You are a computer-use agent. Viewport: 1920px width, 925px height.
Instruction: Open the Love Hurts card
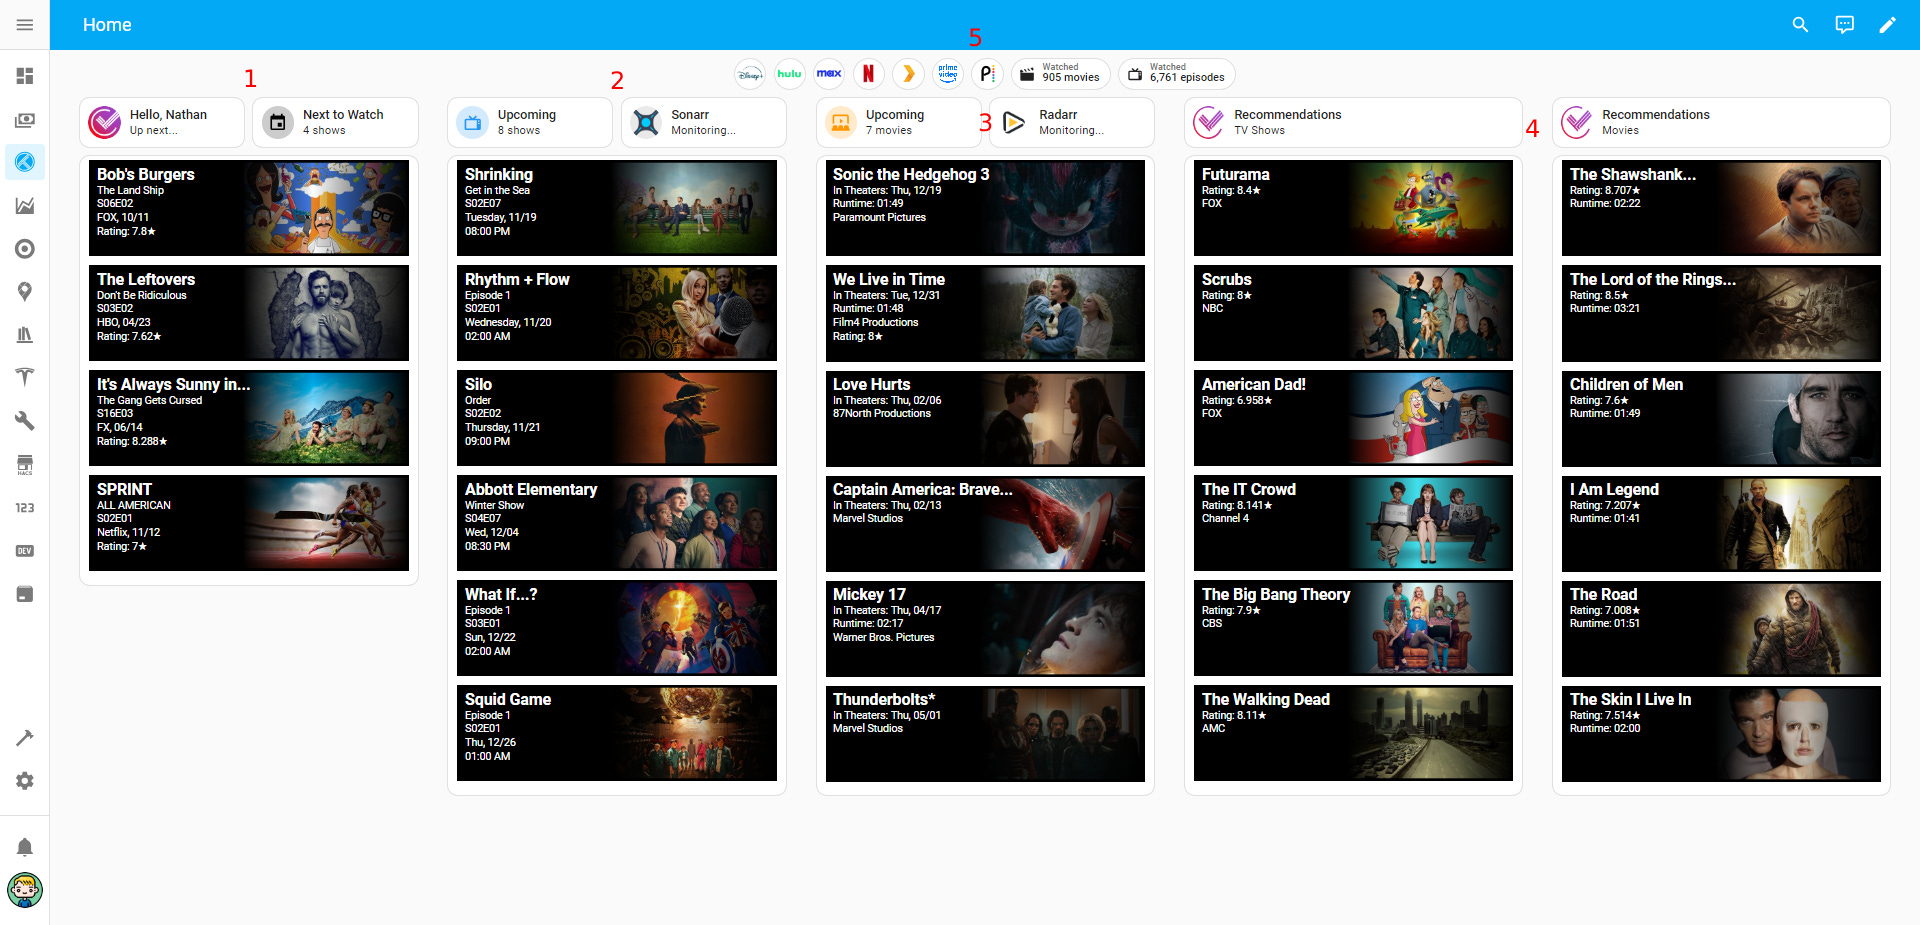[x=985, y=418]
